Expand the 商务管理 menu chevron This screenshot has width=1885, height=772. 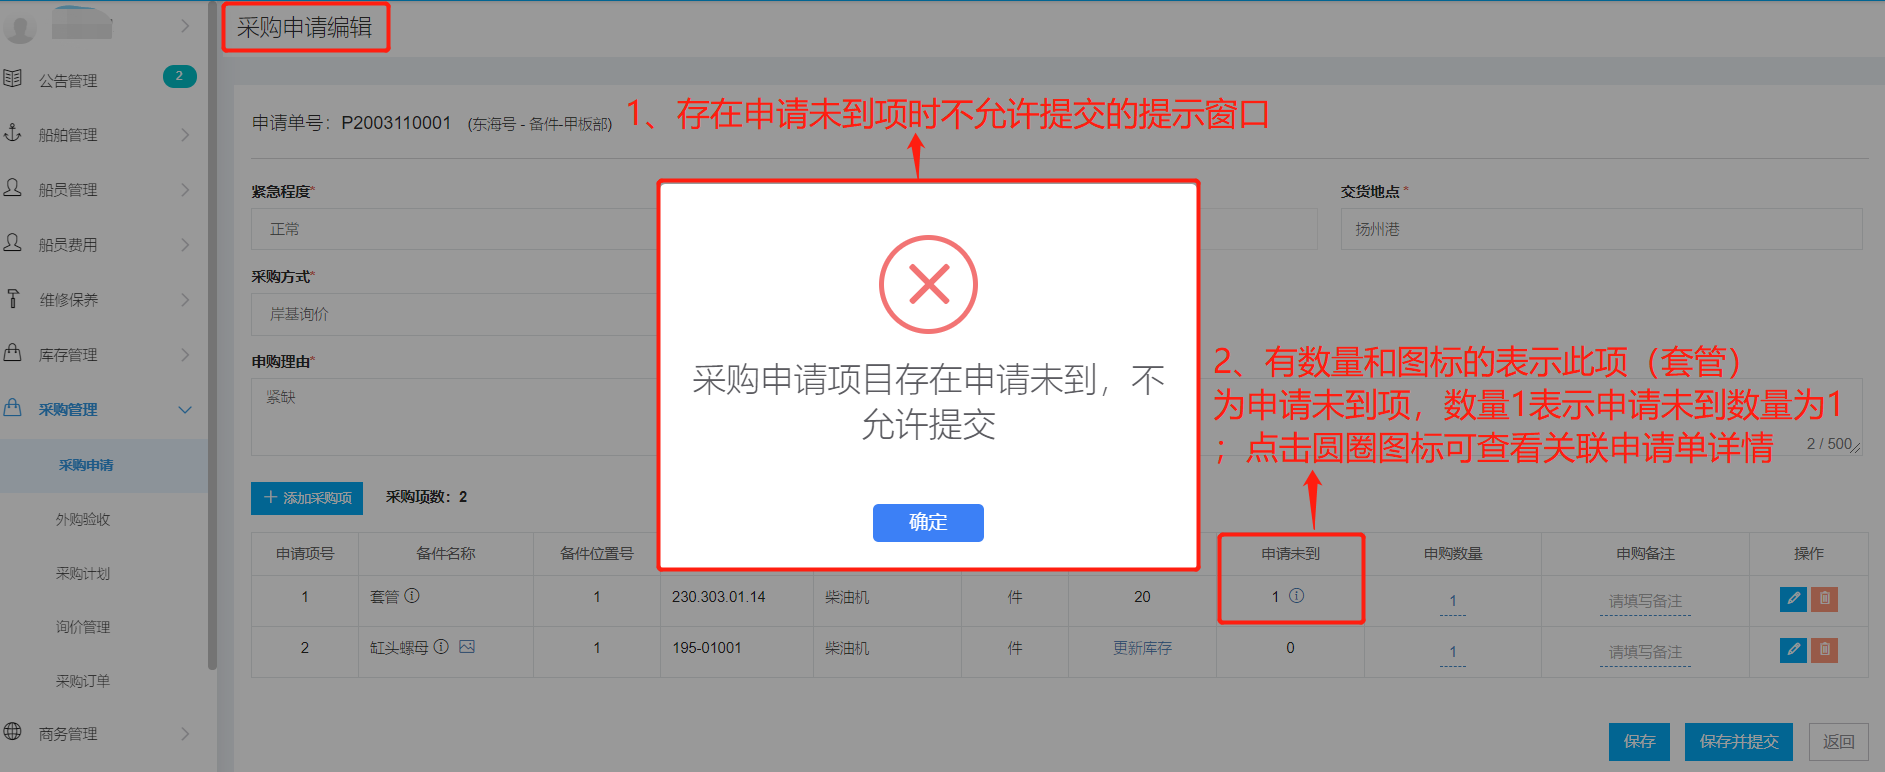(x=185, y=734)
